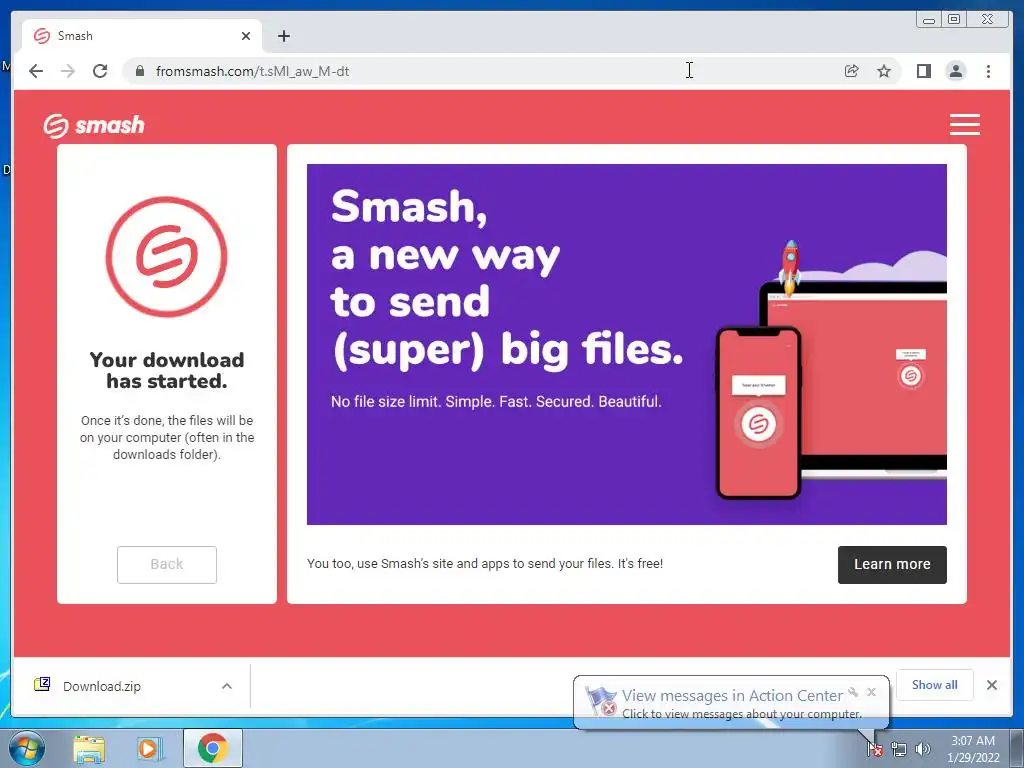This screenshot has width=1024, height=768.
Task: Click "You too, use Smash's site" text
Action: pyautogui.click(x=485, y=564)
